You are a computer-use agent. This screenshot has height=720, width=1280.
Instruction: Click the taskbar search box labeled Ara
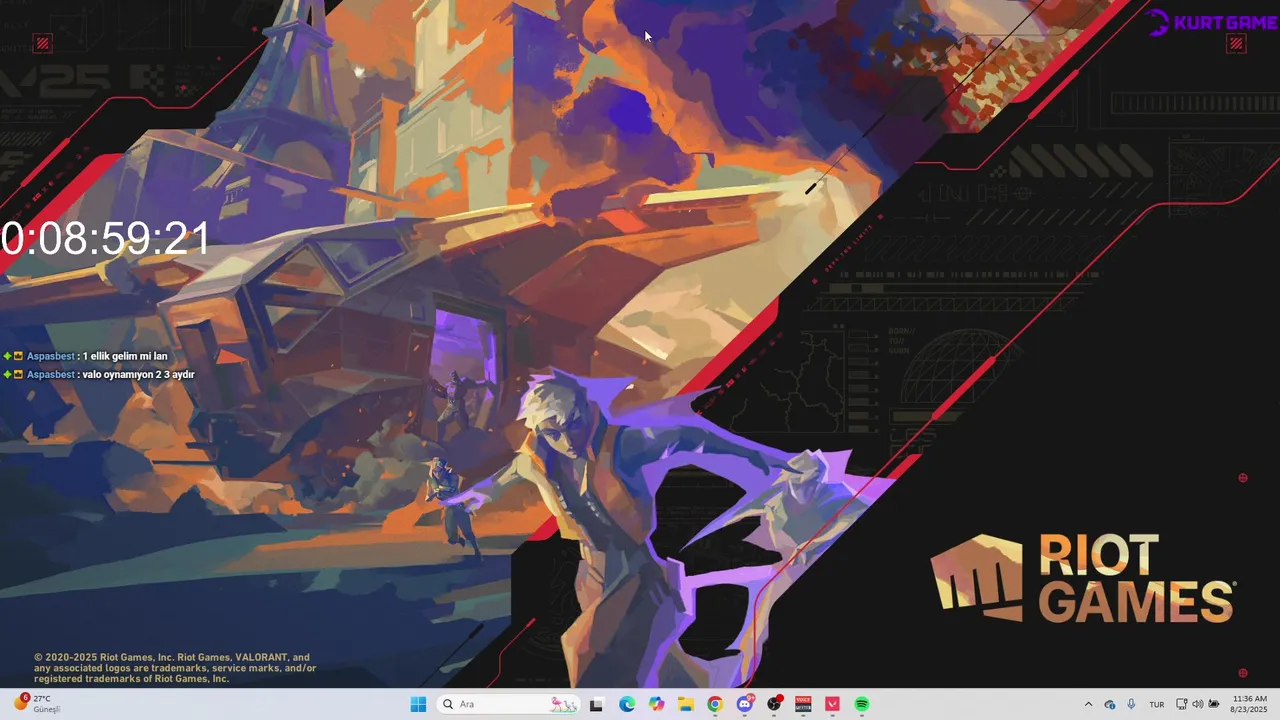(x=508, y=704)
